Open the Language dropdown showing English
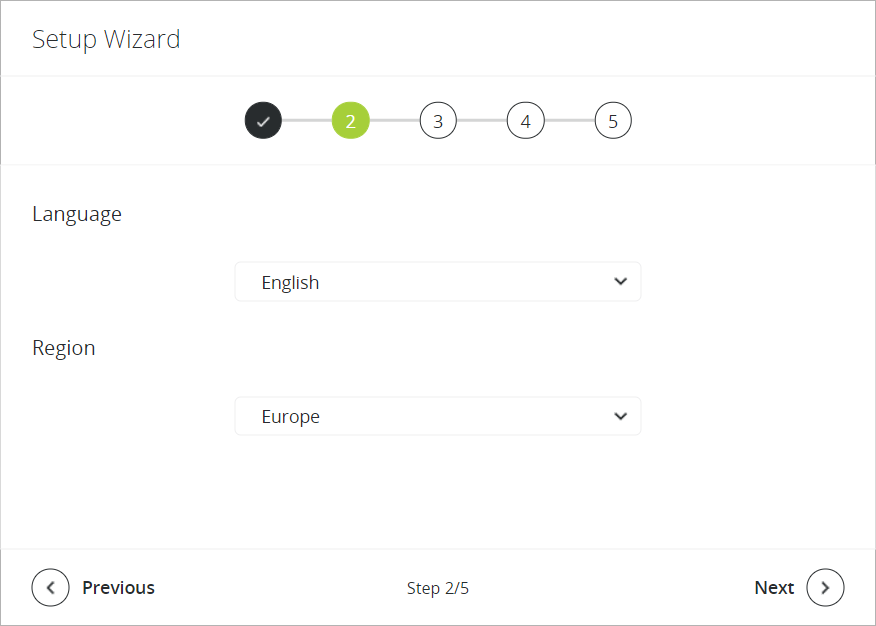The width and height of the screenshot is (876, 626). coord(437,282)
